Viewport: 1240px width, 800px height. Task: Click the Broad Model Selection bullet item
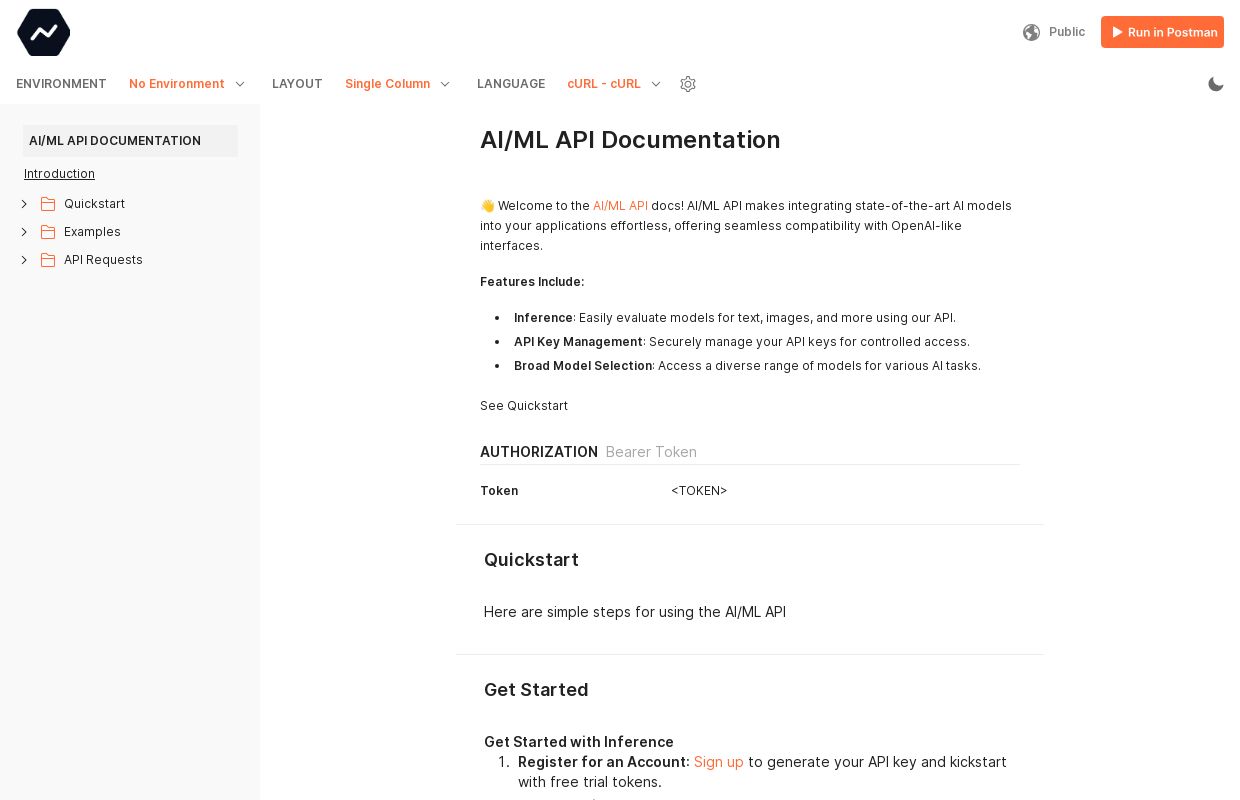tap(747, 366)
